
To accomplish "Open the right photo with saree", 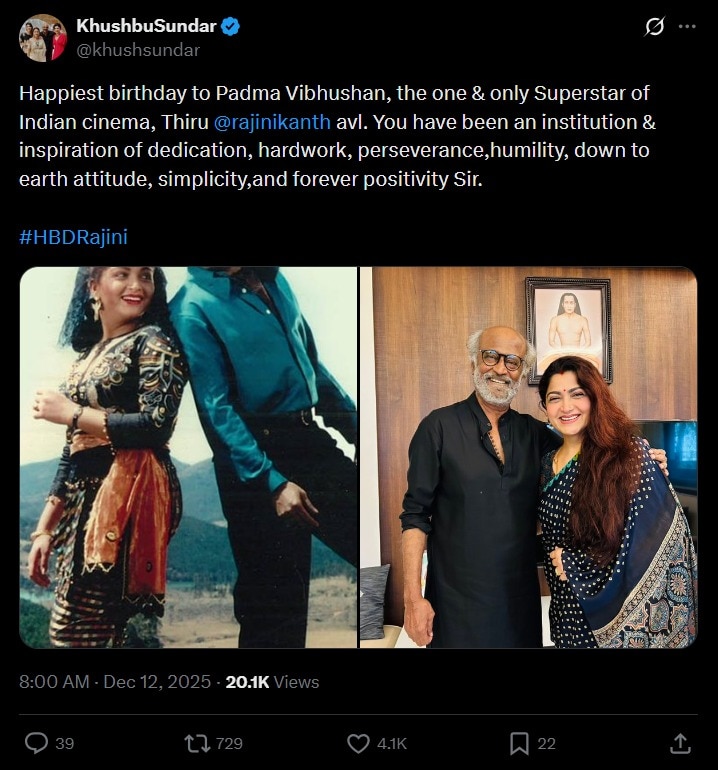I will tap(528, 457).
